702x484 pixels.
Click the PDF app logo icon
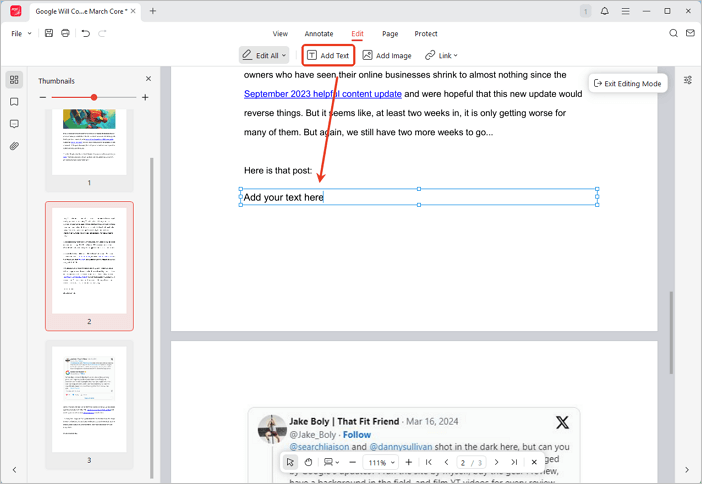pyautogui.click(x=16, y=11)
